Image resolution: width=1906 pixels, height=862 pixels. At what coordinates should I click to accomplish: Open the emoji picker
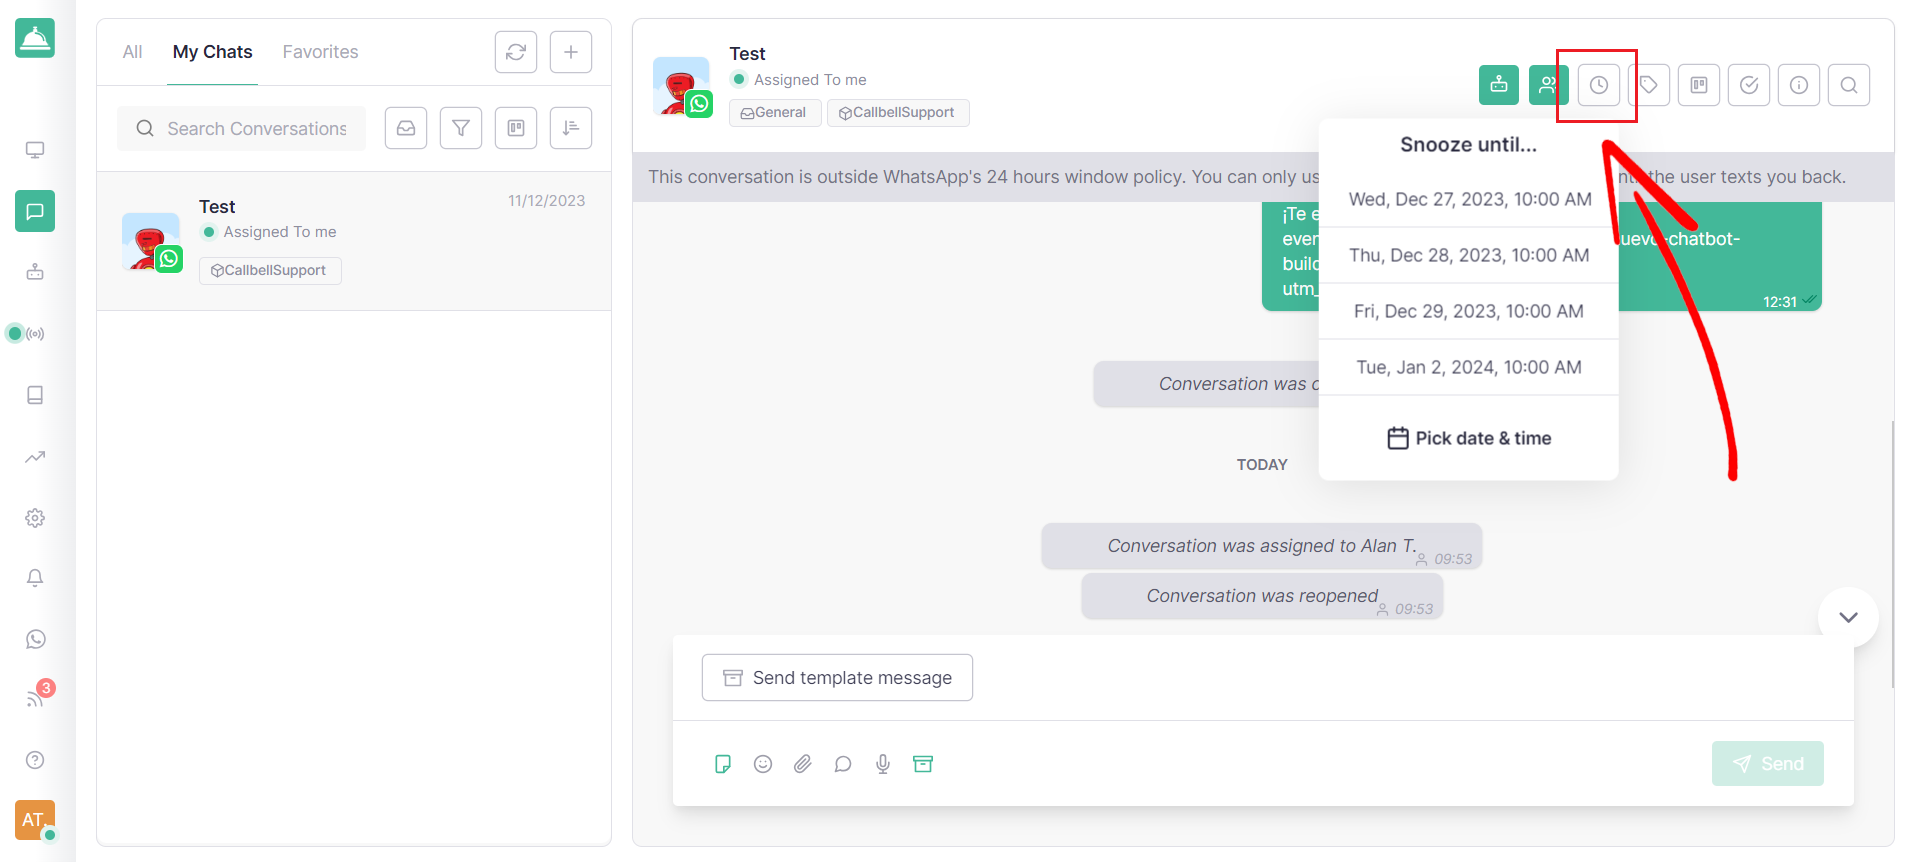[x=763, y=764]
